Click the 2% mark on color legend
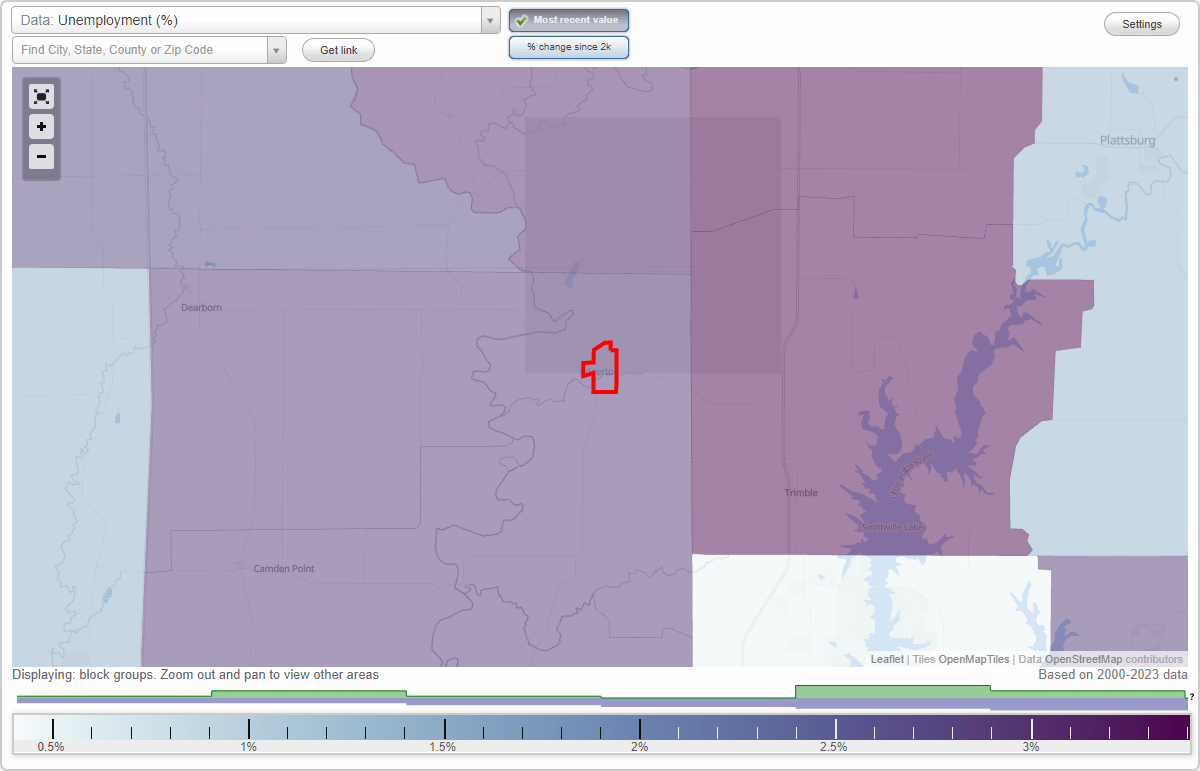Screen dimensions: 1200x771 pyautogui.click(x=639, y=747)
